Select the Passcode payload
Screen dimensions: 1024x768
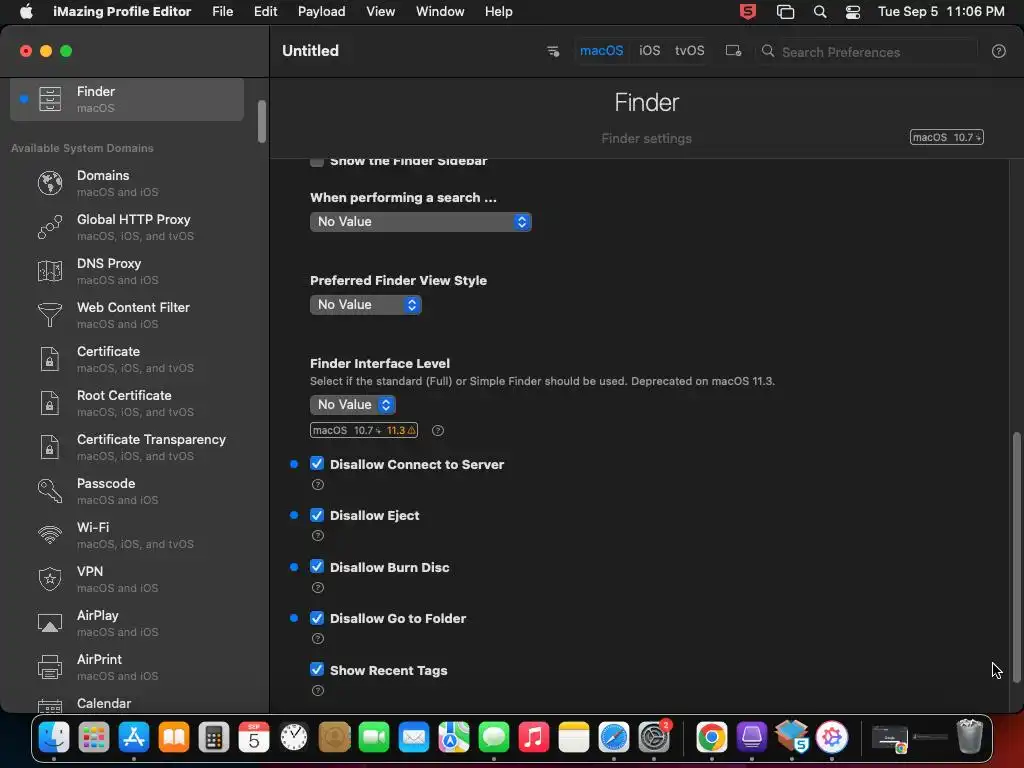point(127,491)
